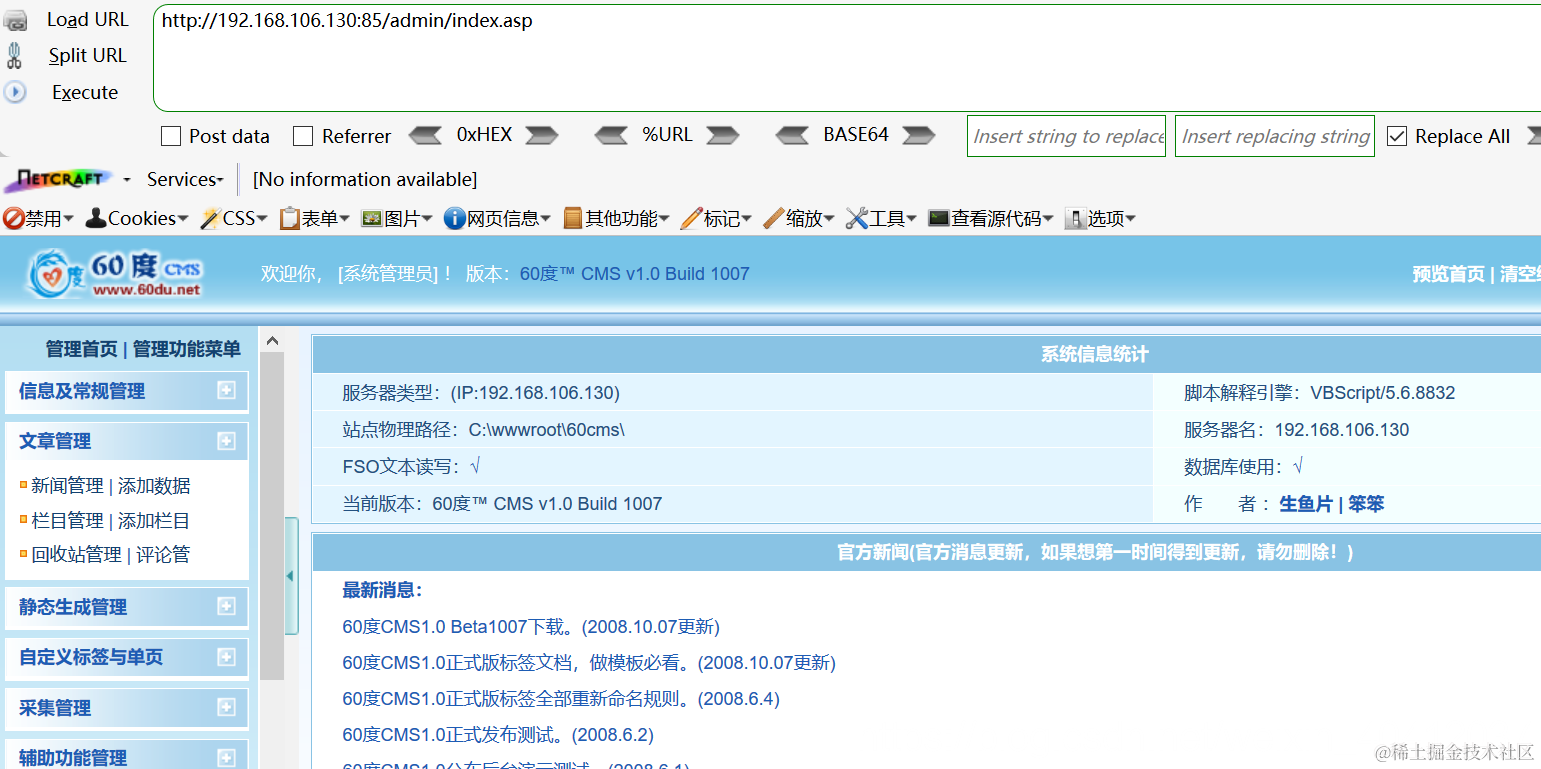This screenshot has width=1541, height=769.
Task: Click the 工具 tools icon
Action: pyautogui.click(x=856, y=218)
